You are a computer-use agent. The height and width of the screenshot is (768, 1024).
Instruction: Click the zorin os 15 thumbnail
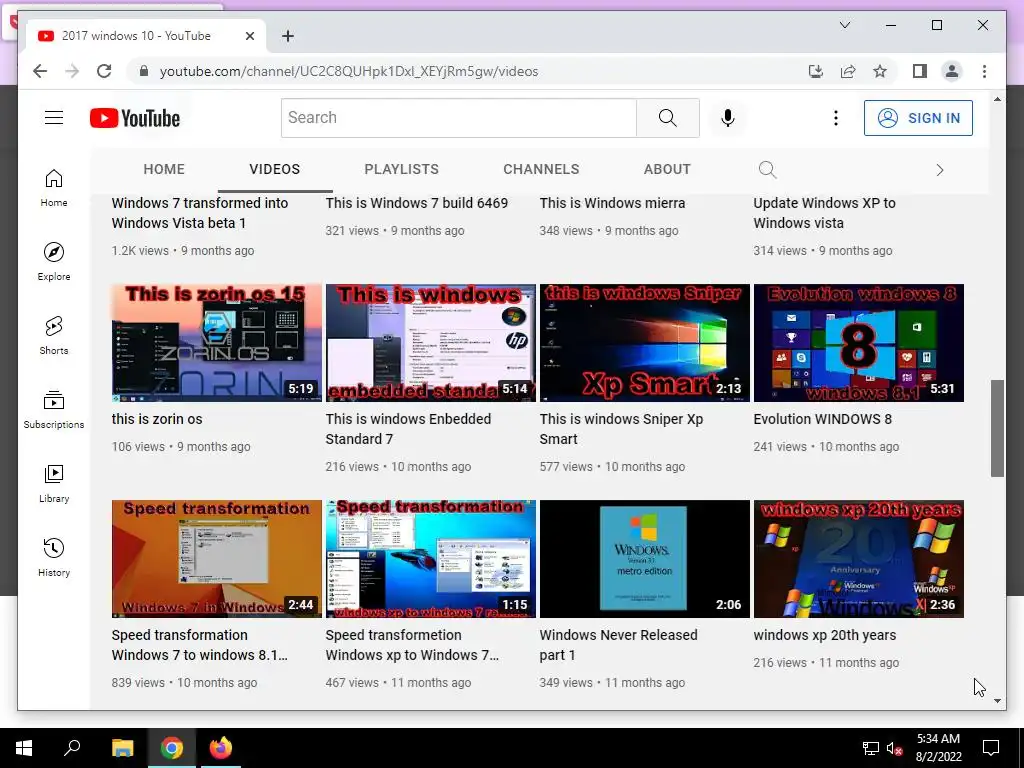[x=217, y=343]
